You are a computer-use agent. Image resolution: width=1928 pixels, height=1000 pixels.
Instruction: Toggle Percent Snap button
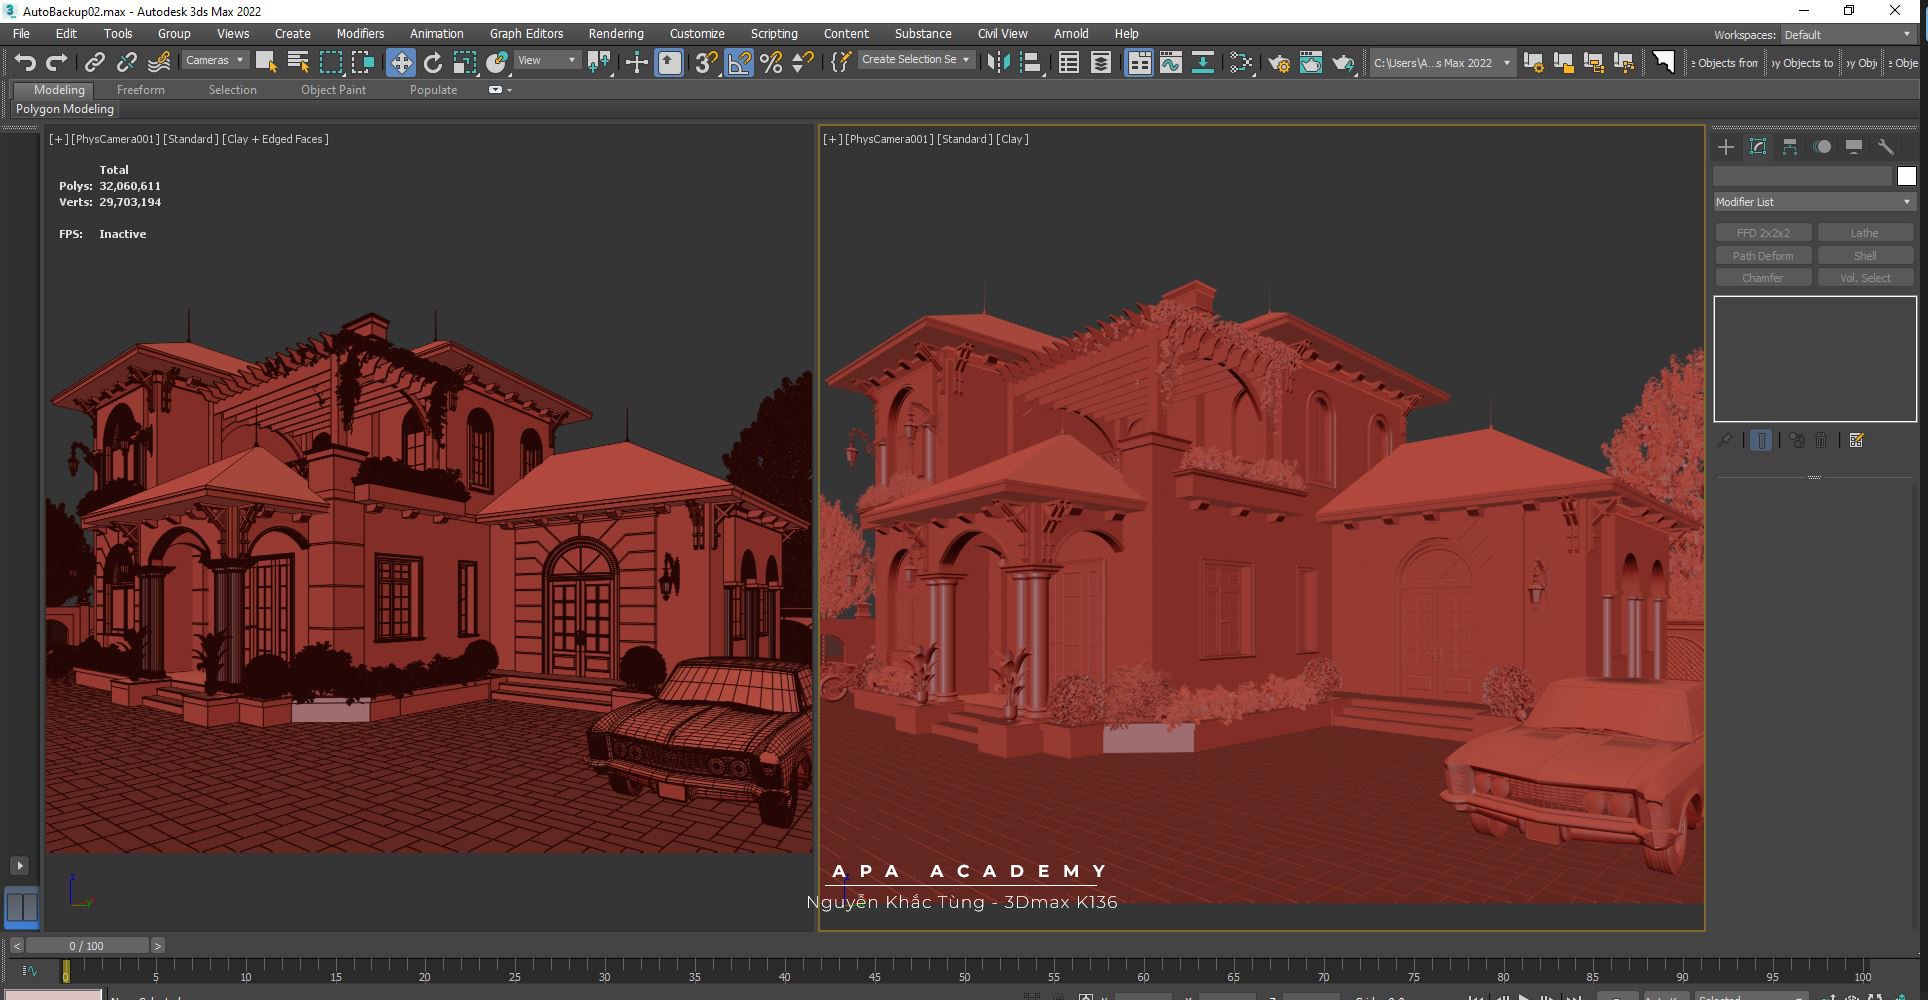[x=771, y=63]
